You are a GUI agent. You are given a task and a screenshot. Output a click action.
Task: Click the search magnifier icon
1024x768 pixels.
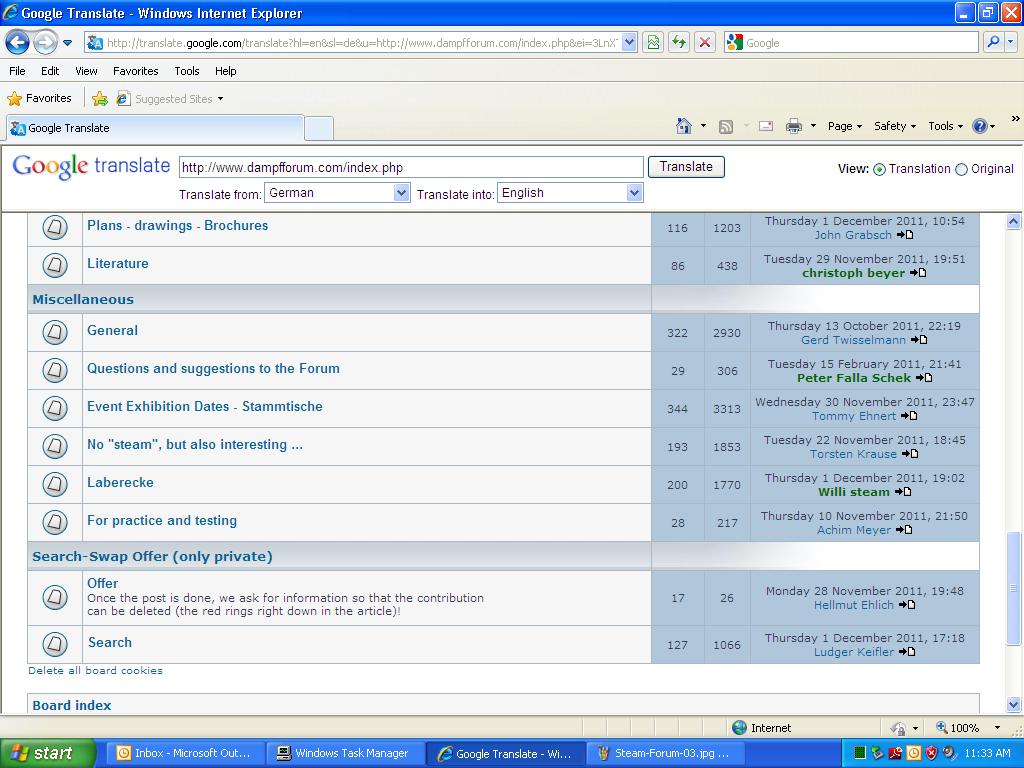click(993, 42)
